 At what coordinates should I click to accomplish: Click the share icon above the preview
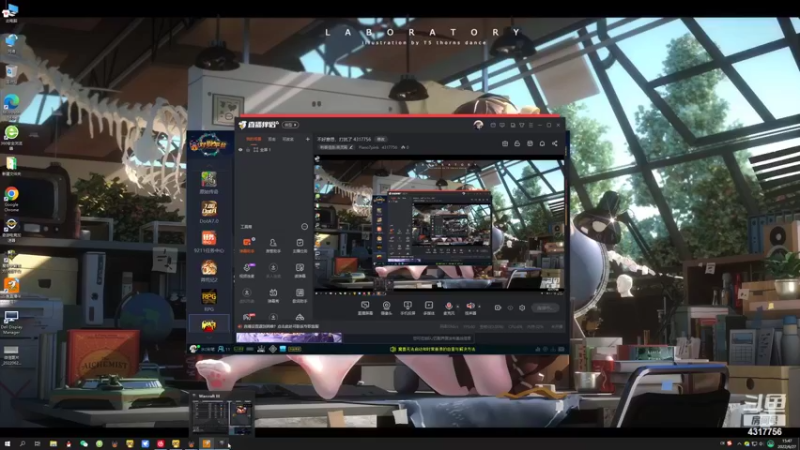[x=555, y=144]
